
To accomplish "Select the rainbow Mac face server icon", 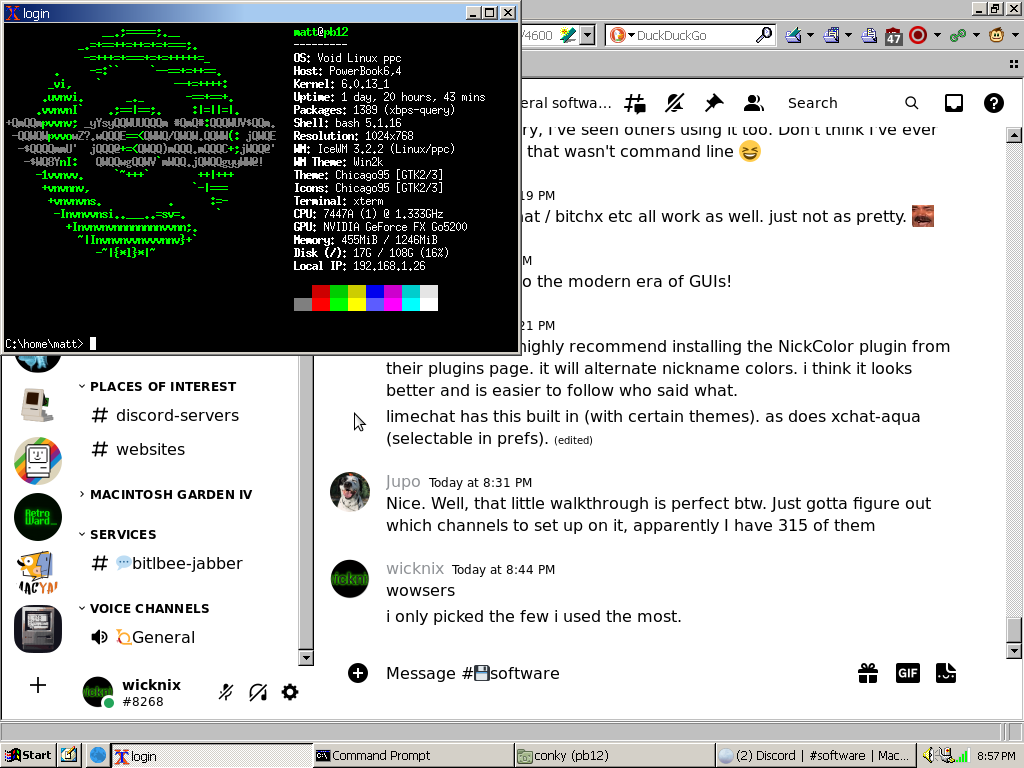I will tap(38, 461).
